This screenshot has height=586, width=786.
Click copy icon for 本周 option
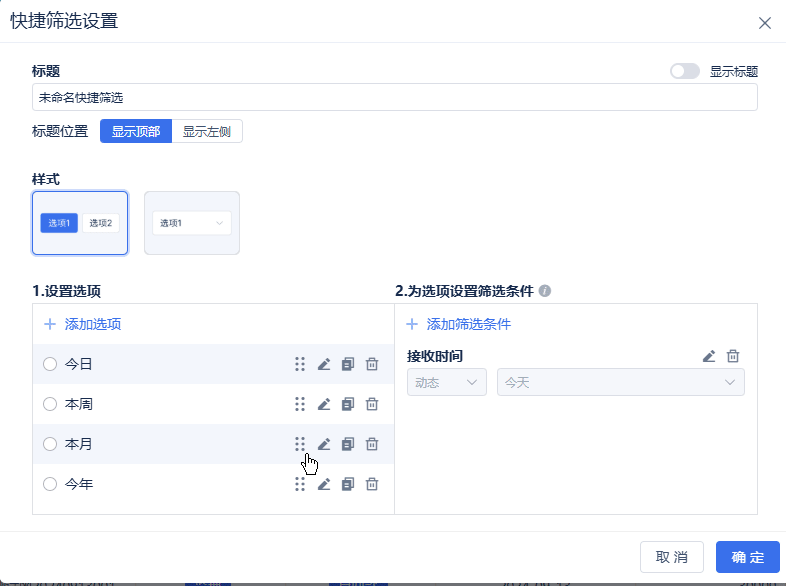(348, 404)
